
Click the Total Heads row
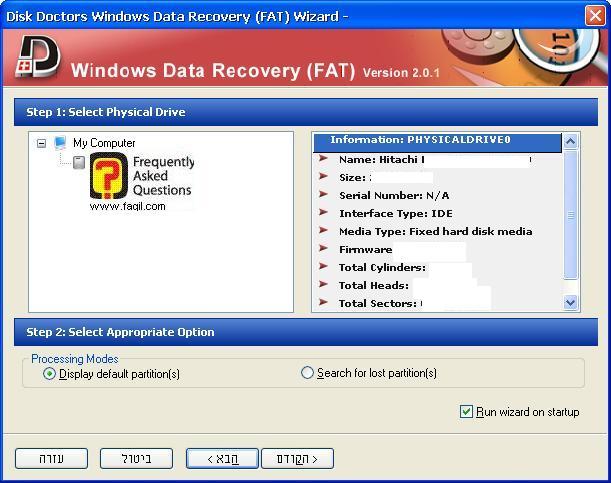(438, 285)
